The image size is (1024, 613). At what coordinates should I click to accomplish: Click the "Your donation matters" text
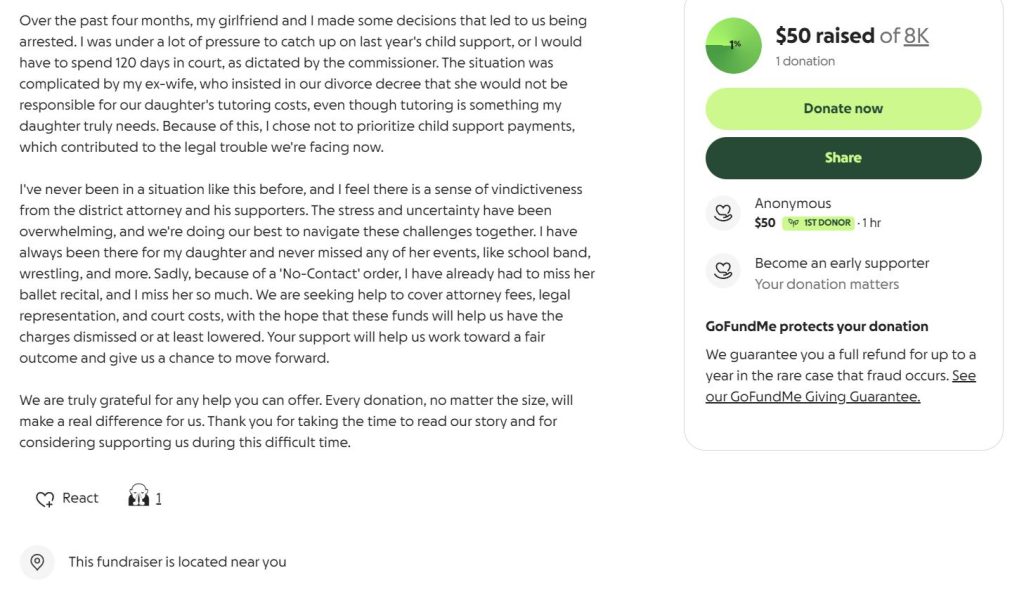826,284
